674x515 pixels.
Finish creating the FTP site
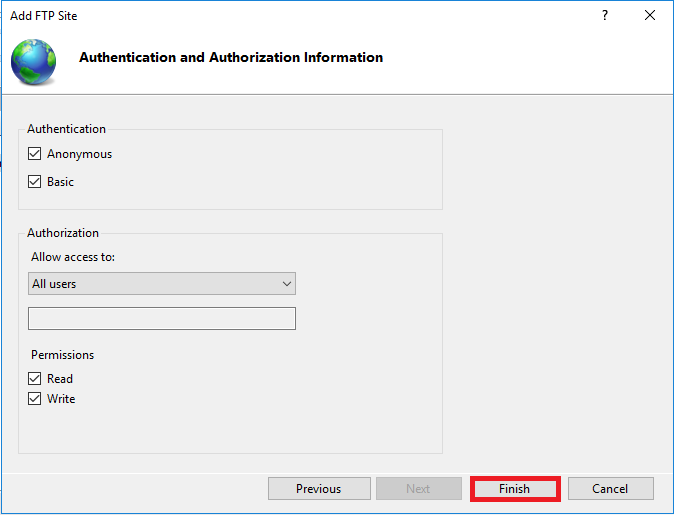pos(515,488)
